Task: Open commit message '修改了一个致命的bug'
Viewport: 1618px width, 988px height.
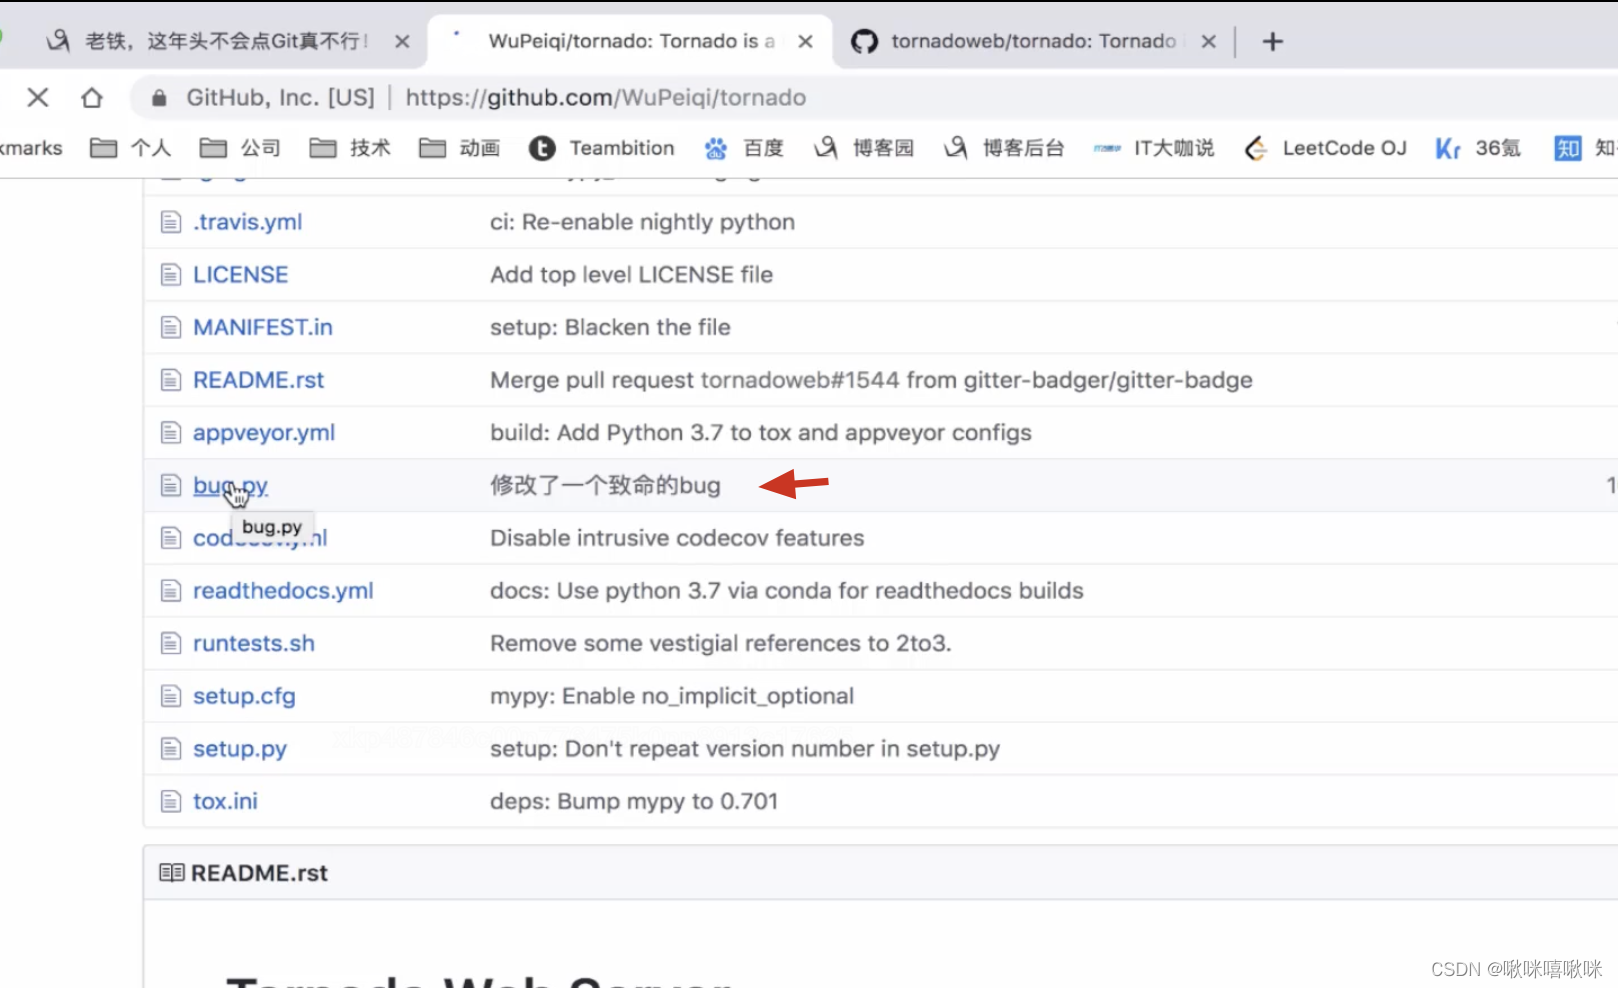Action: tap(605, 486)
